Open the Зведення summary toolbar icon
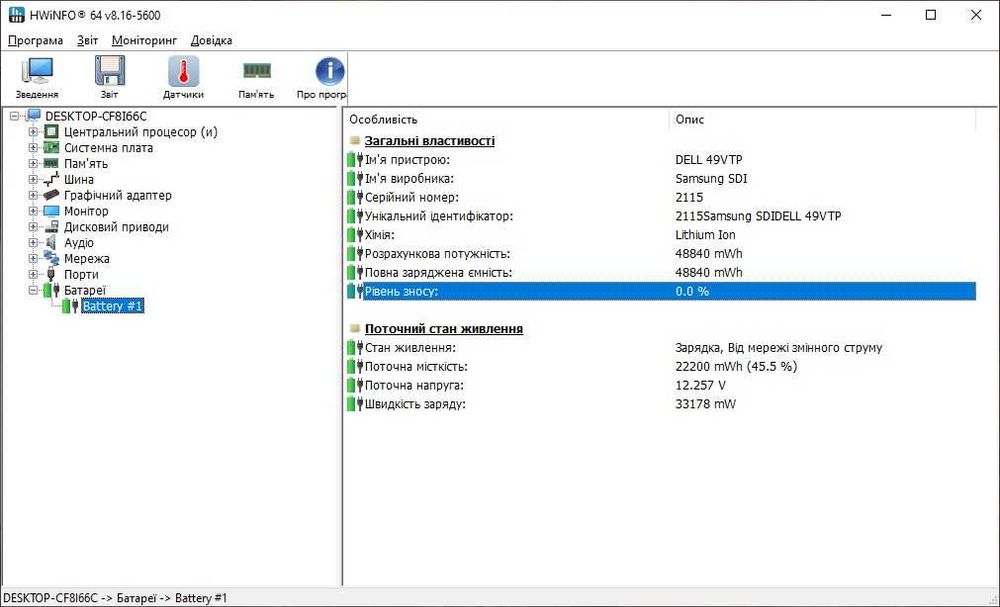The width and height of the screenshot is (1000, 607). (37, 71)
